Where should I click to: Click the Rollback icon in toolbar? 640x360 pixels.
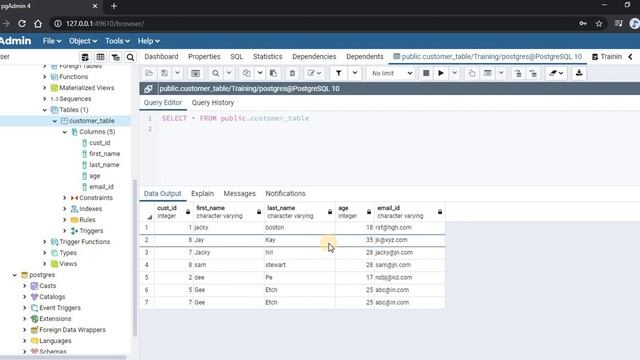(533, 73)
